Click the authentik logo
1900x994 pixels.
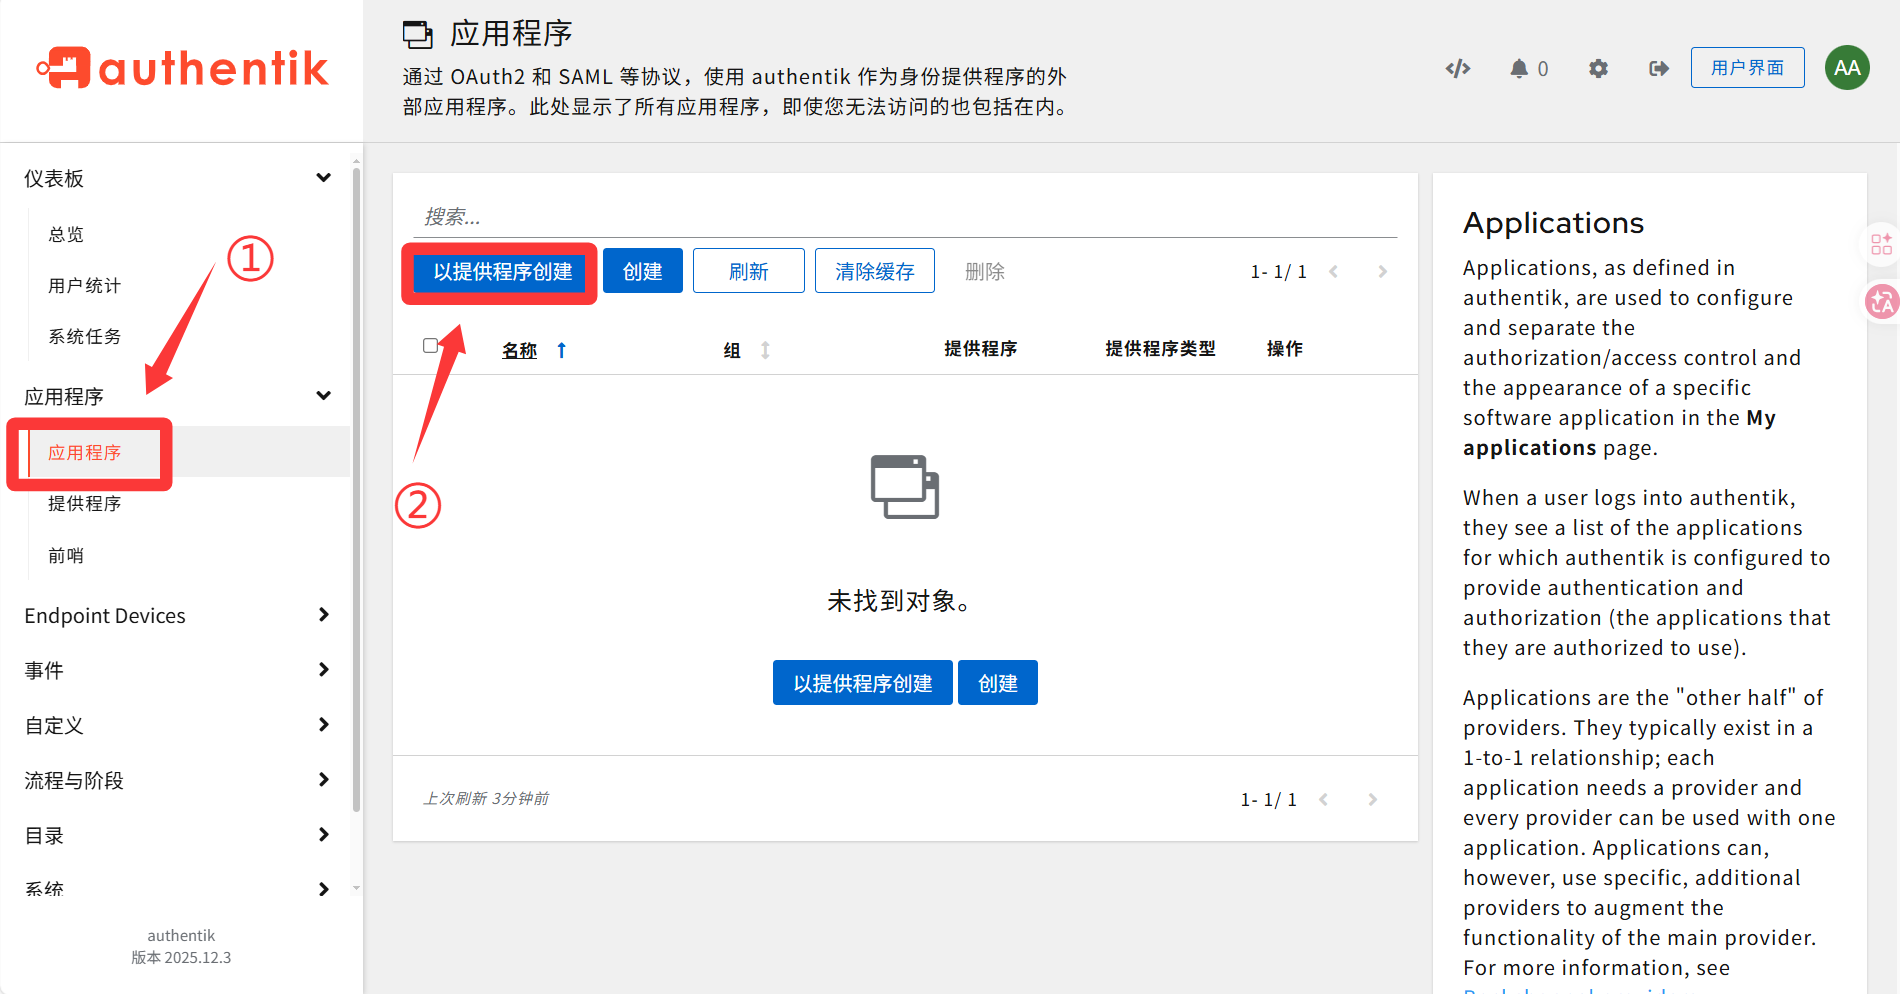click(181, 68)
